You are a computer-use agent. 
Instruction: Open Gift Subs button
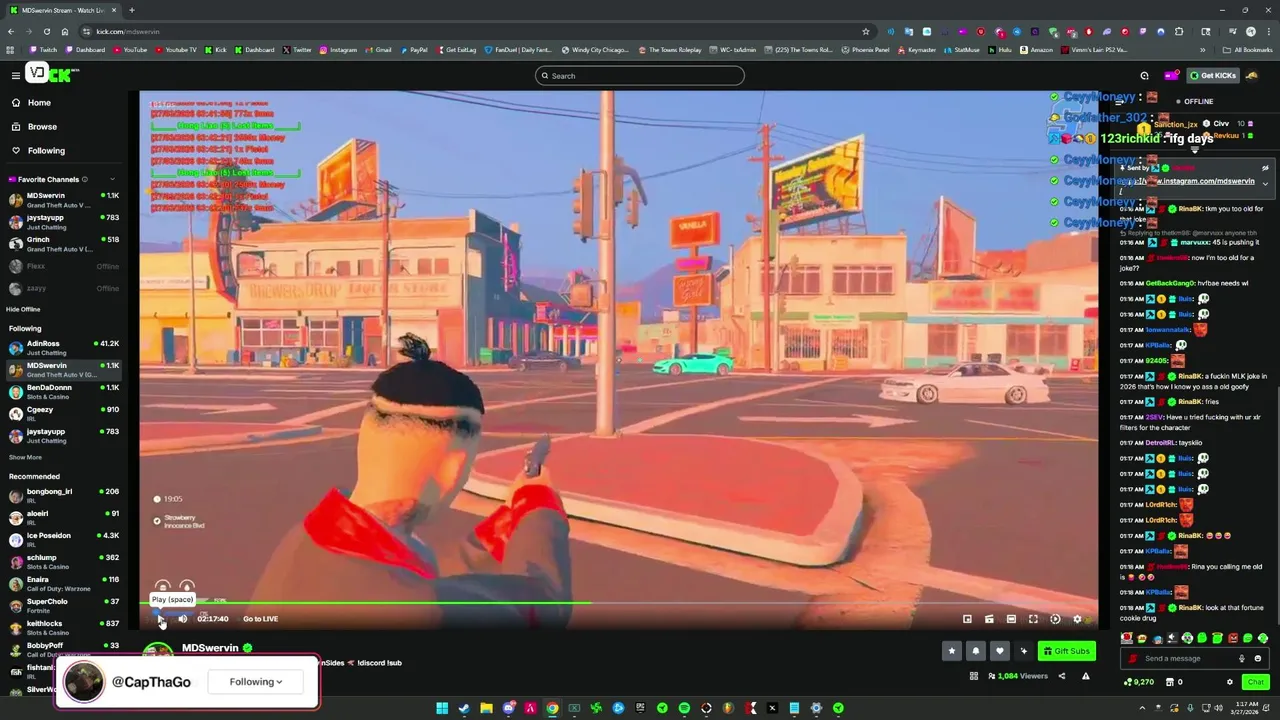click(x=1066, y=651)
